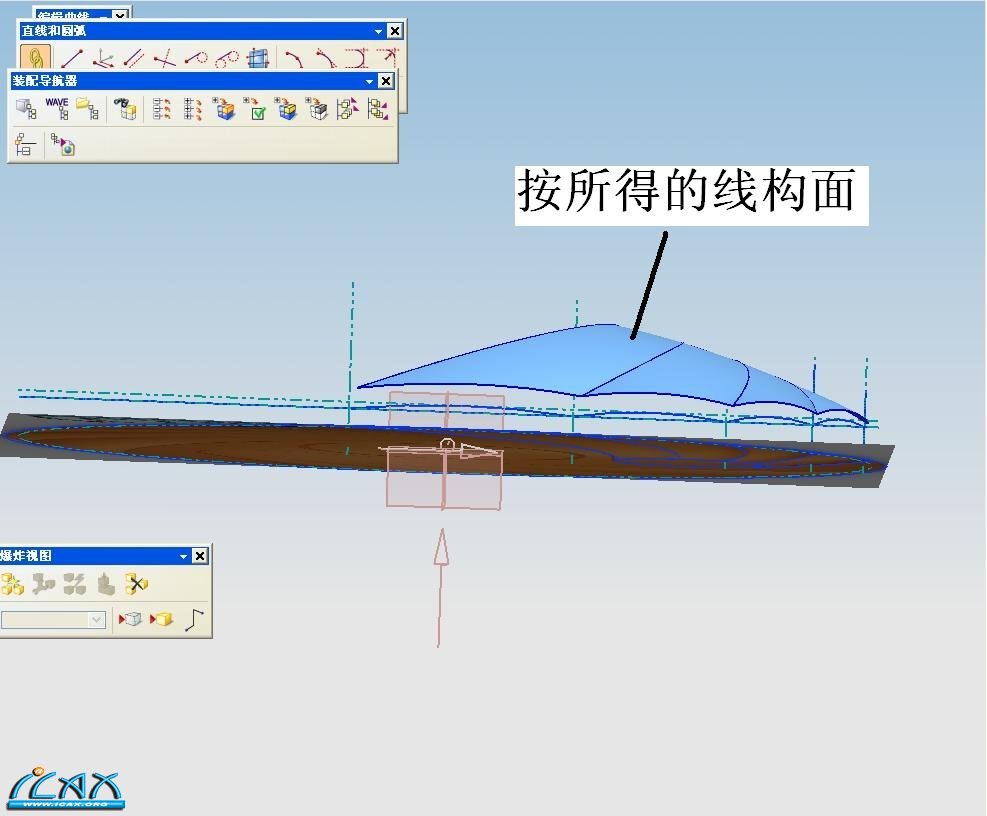Click the green checkmark component icon
The height and width of the screenshot is (816, 987).
255,109
